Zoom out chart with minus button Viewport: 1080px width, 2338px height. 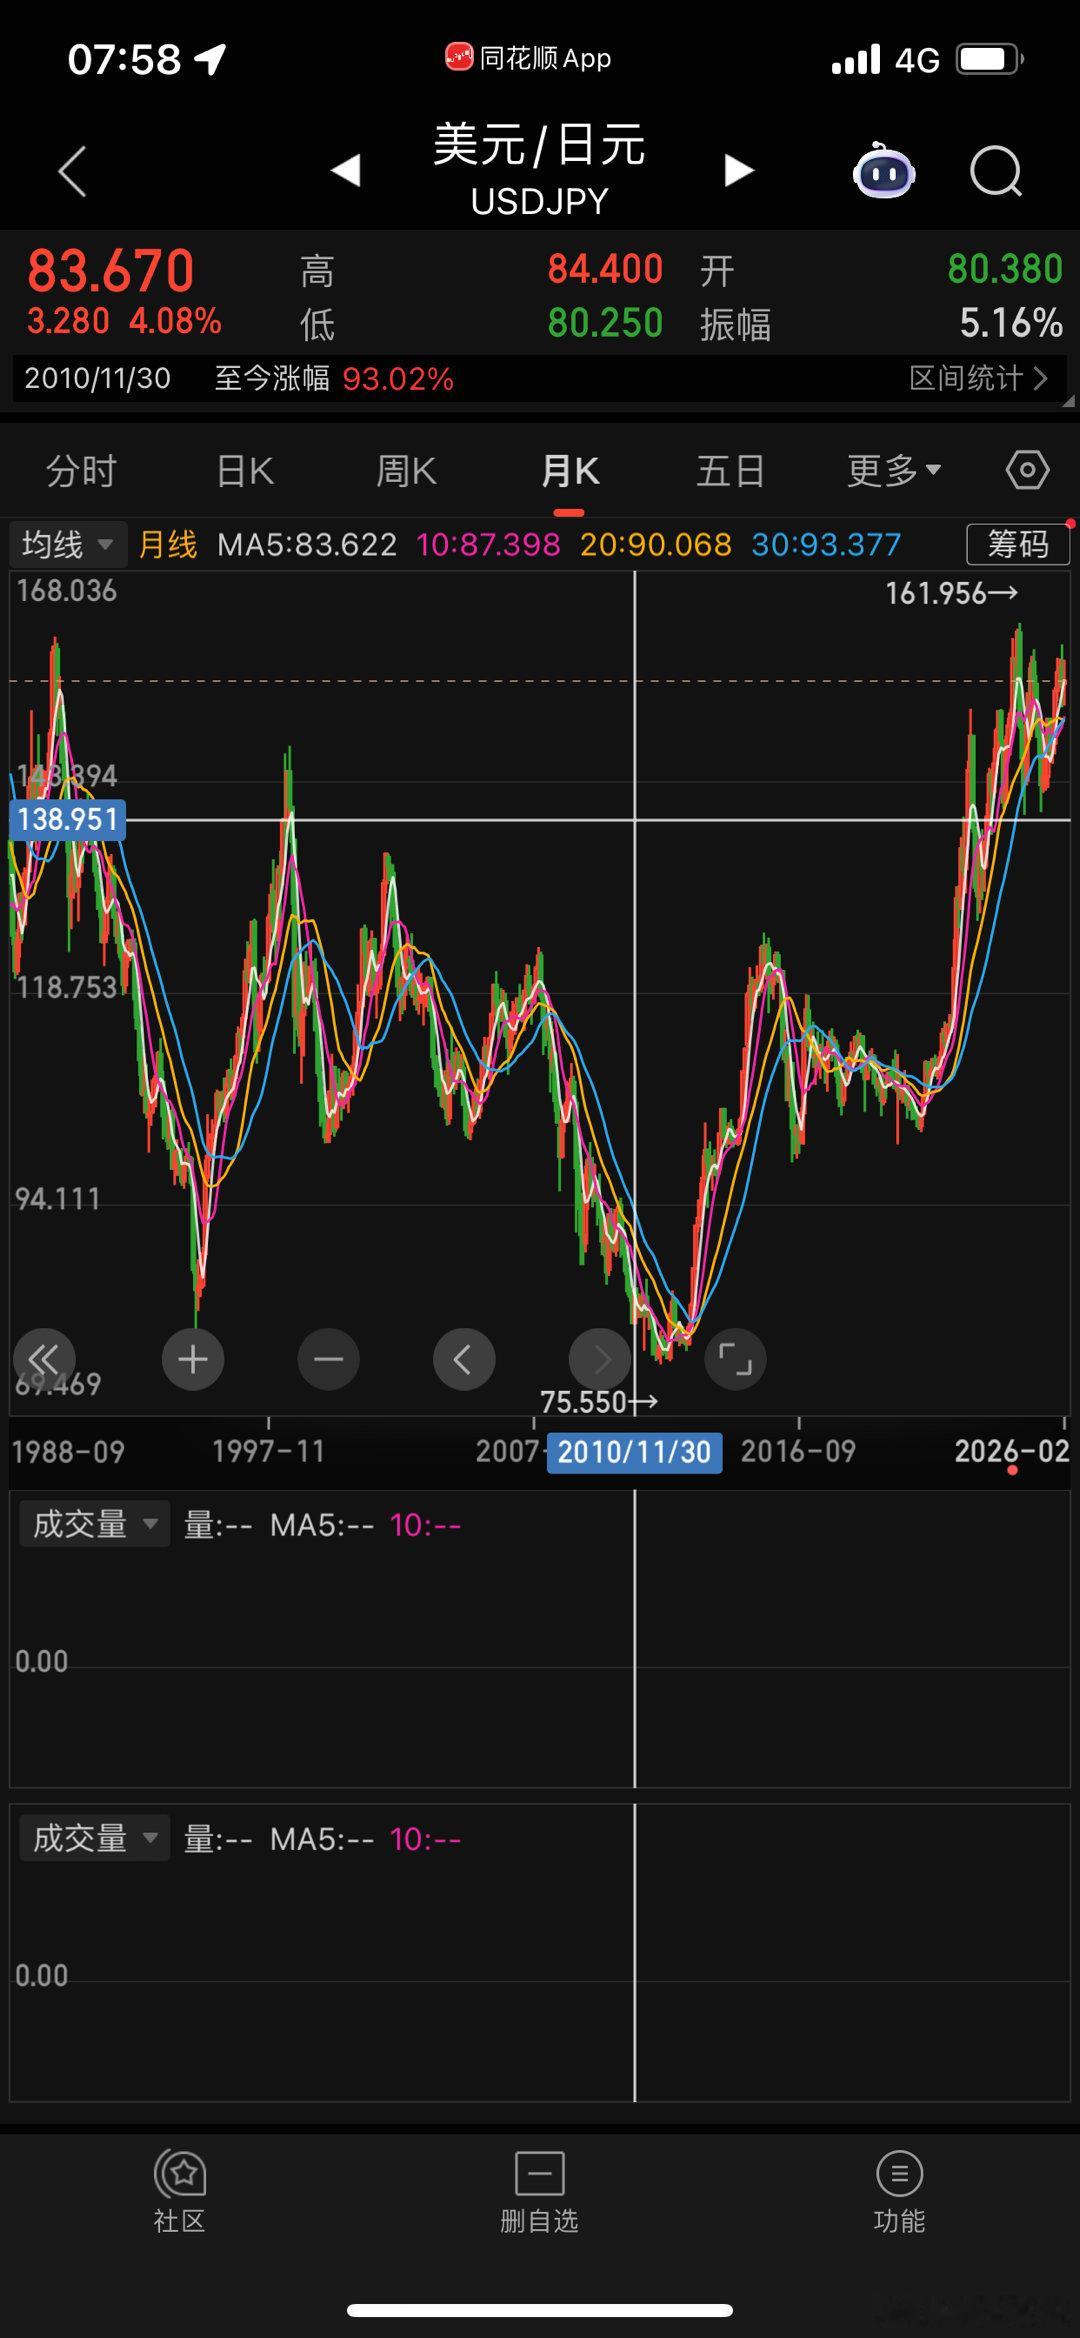328,1359
